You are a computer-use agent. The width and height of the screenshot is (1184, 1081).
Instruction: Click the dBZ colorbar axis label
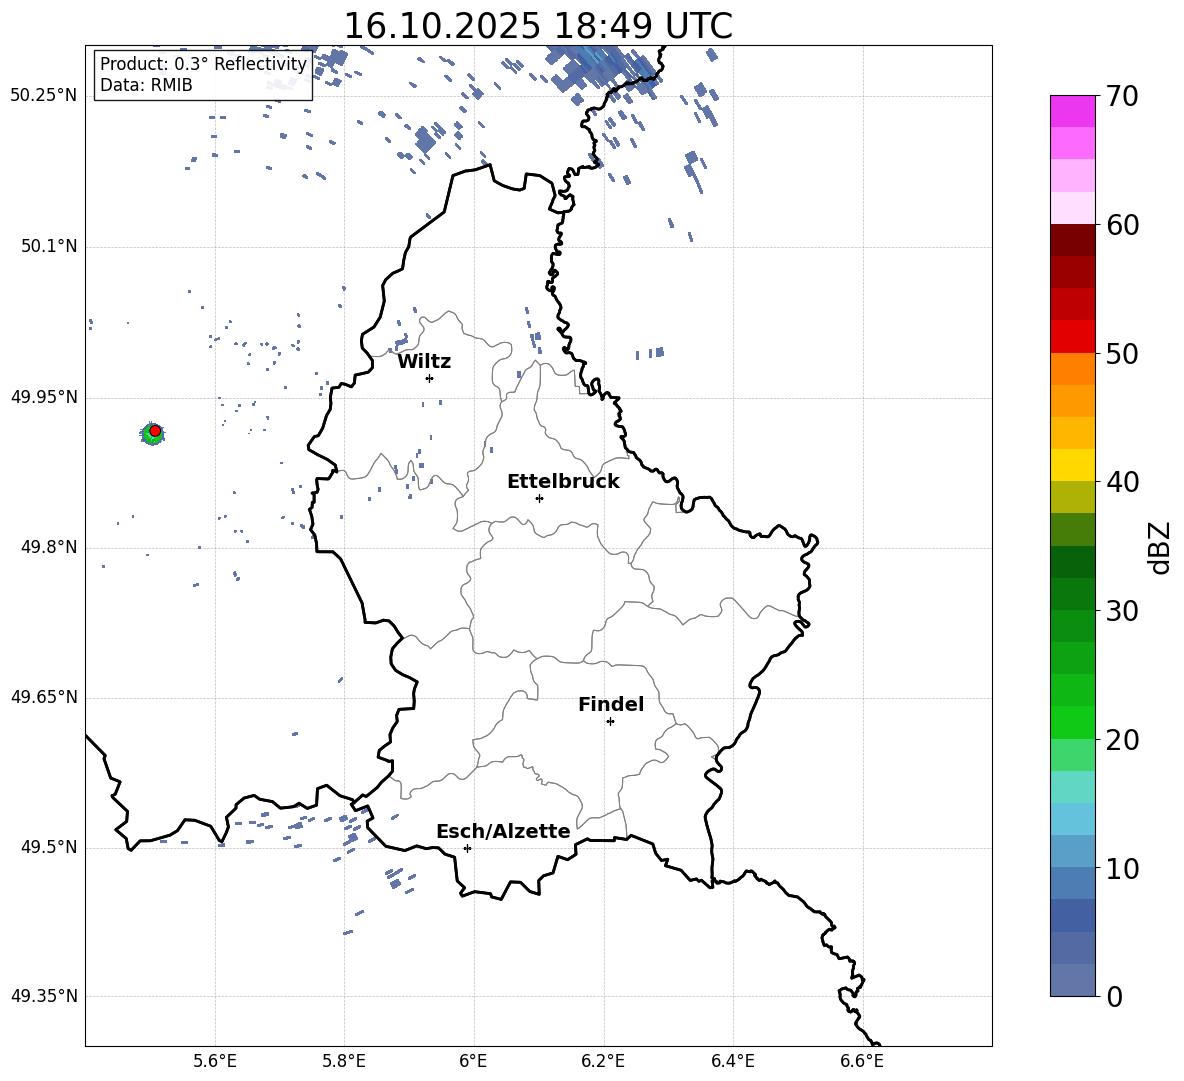tap(1160, 547)
